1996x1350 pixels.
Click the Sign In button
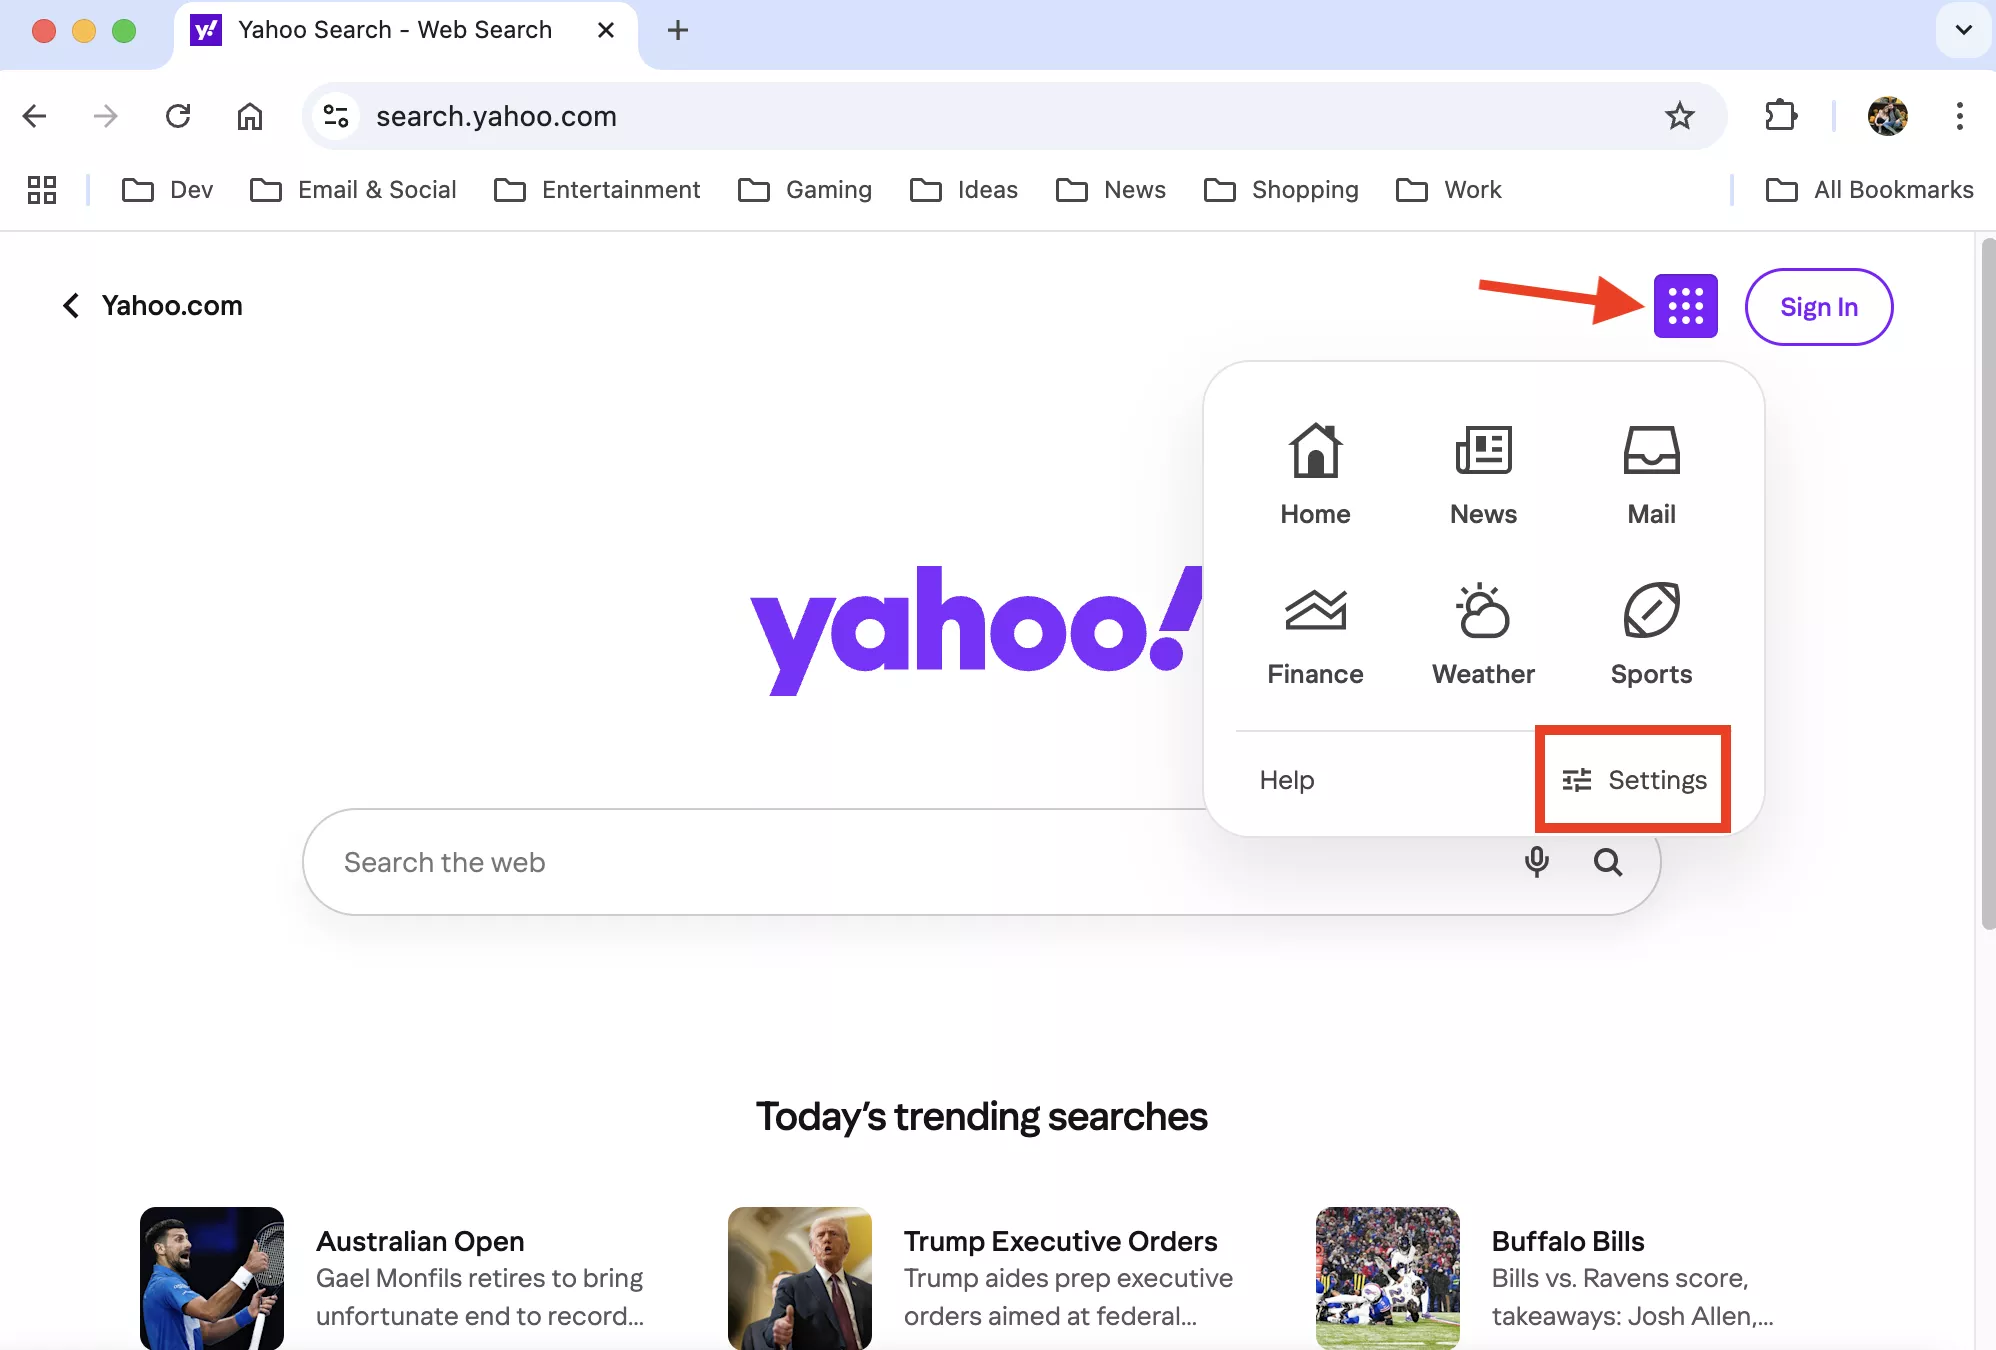click(1818, 307)
